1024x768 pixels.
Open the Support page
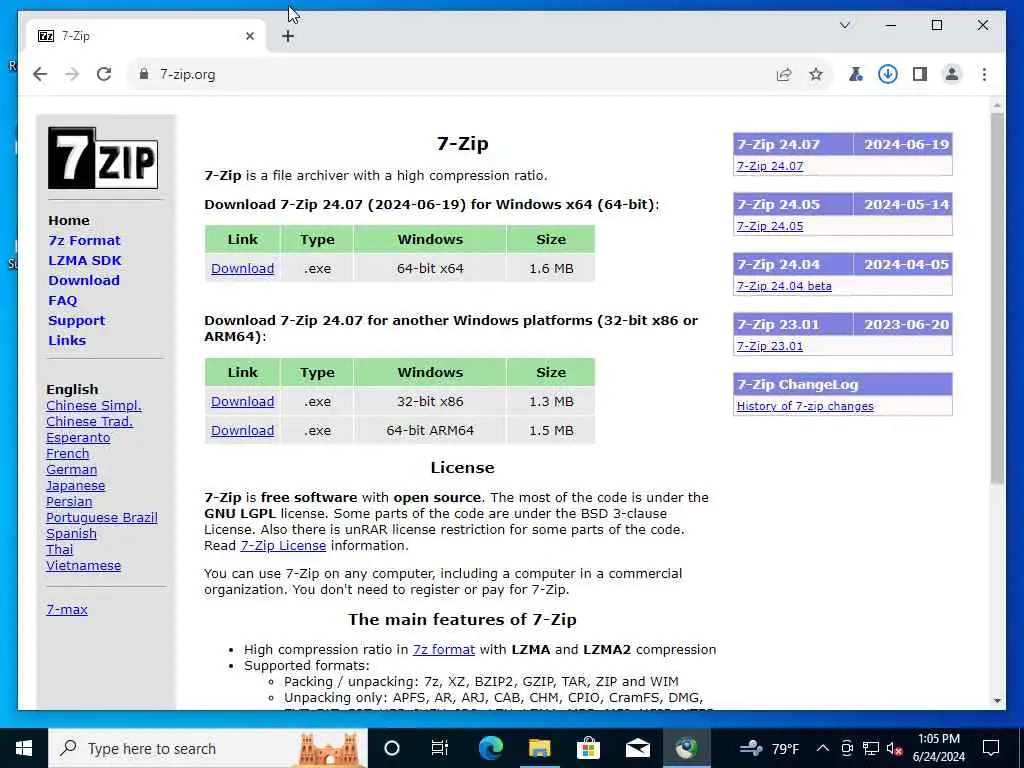point(76,321)
